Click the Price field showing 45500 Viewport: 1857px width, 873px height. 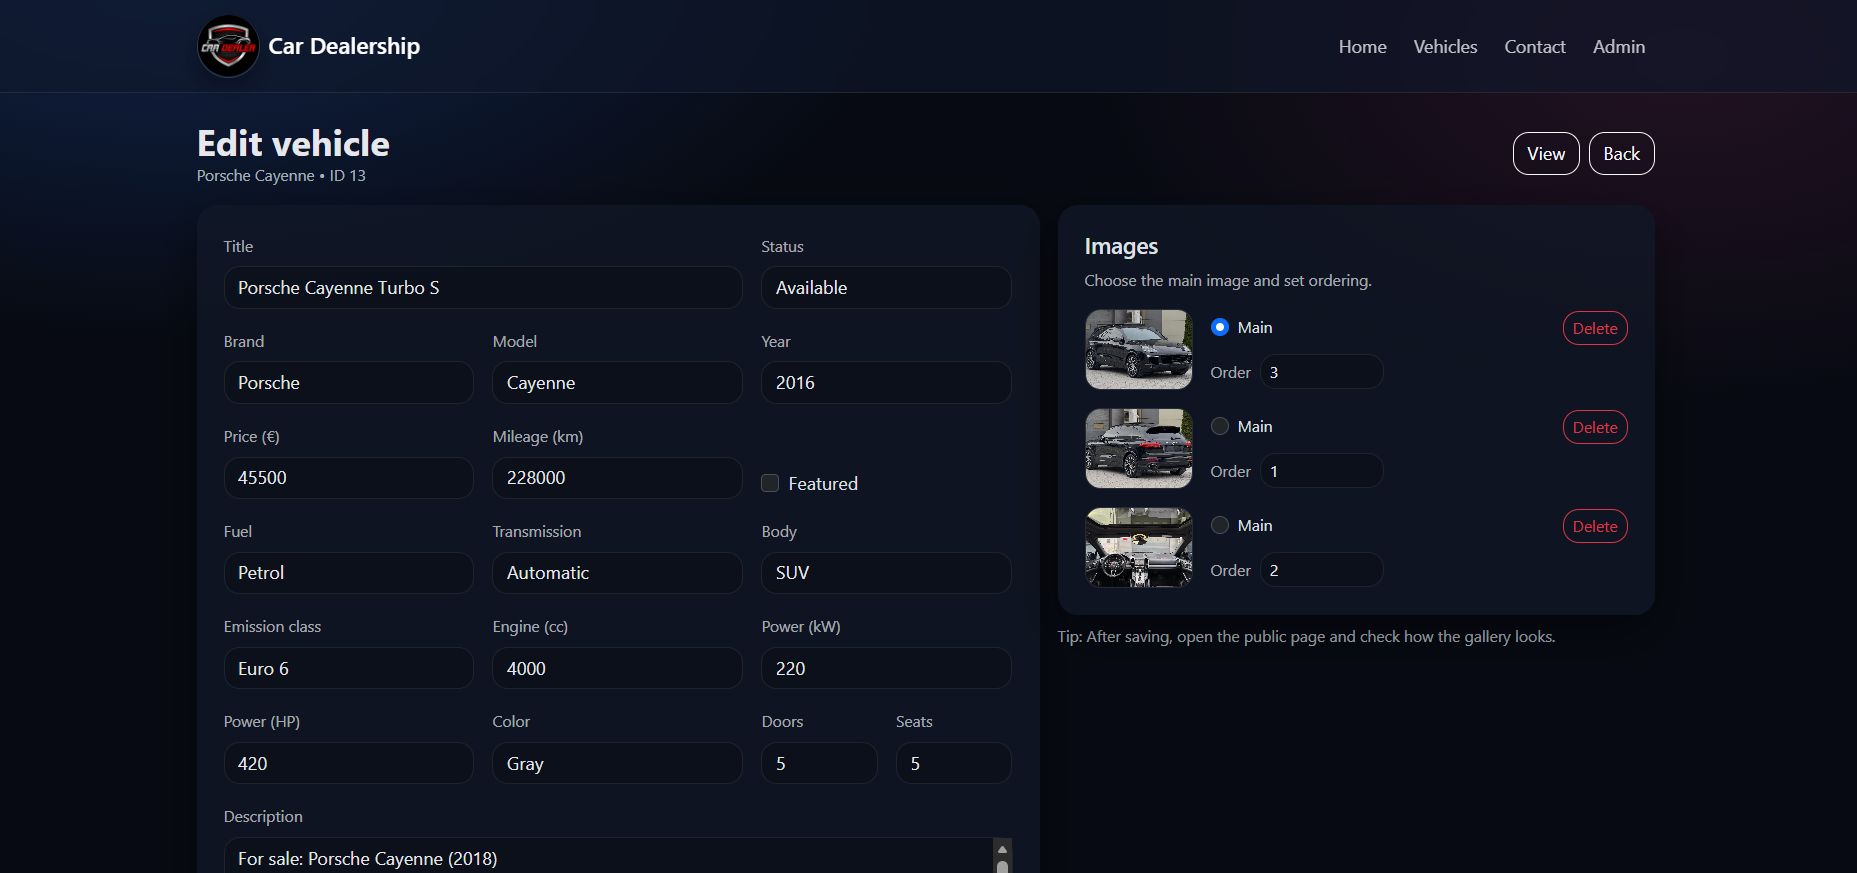click(x=348, y=478)
